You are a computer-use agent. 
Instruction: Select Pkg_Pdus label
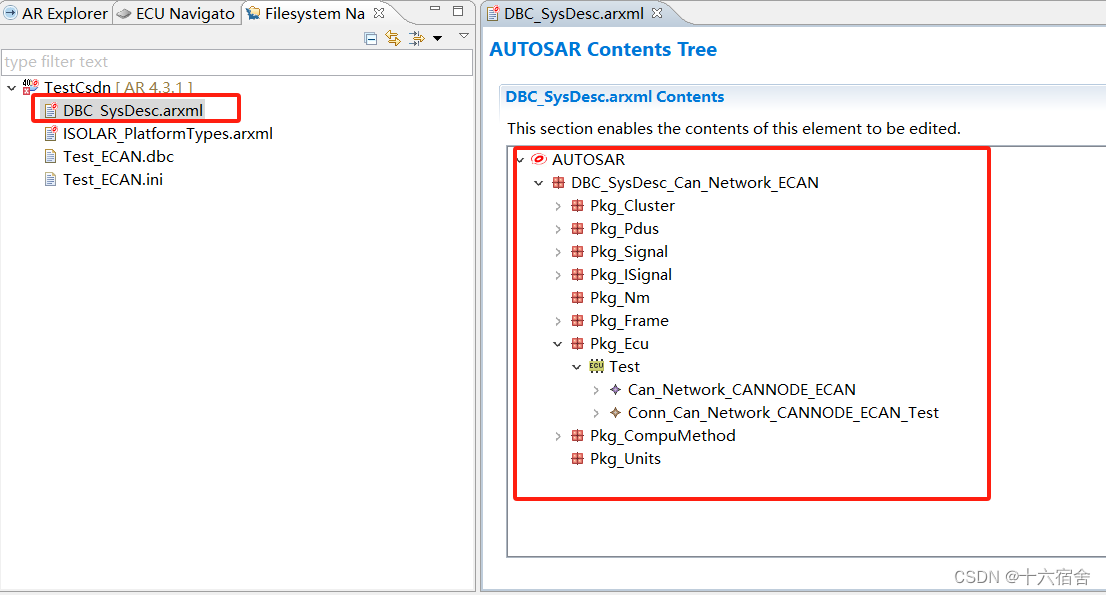tap(624, 228)
